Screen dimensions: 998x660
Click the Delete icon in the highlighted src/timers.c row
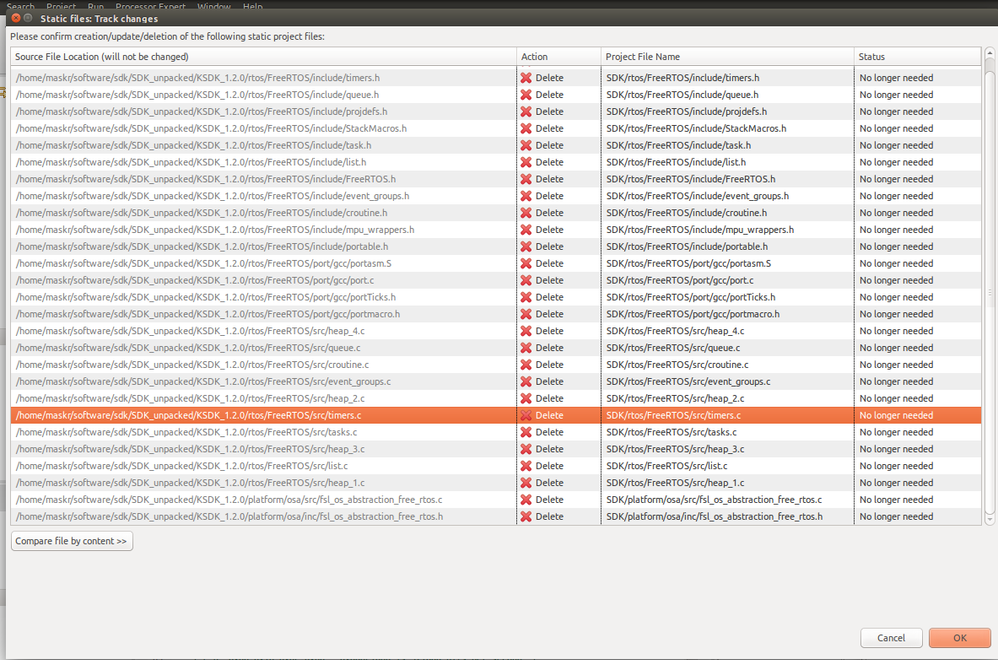point(526,415)
